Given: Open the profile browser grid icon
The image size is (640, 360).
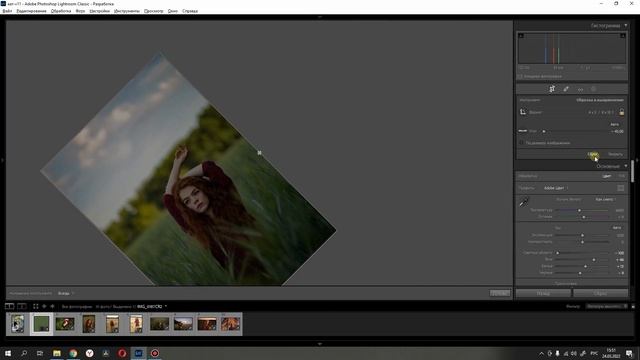Looking at the screenshot, I should click(x=620, y=188).
